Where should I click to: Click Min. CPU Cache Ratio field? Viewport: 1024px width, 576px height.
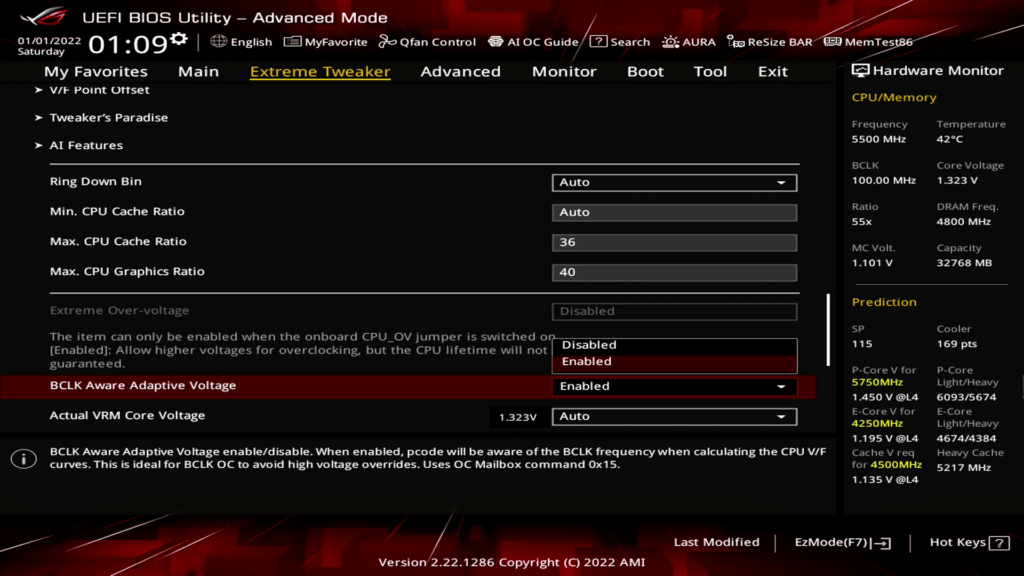674,212
